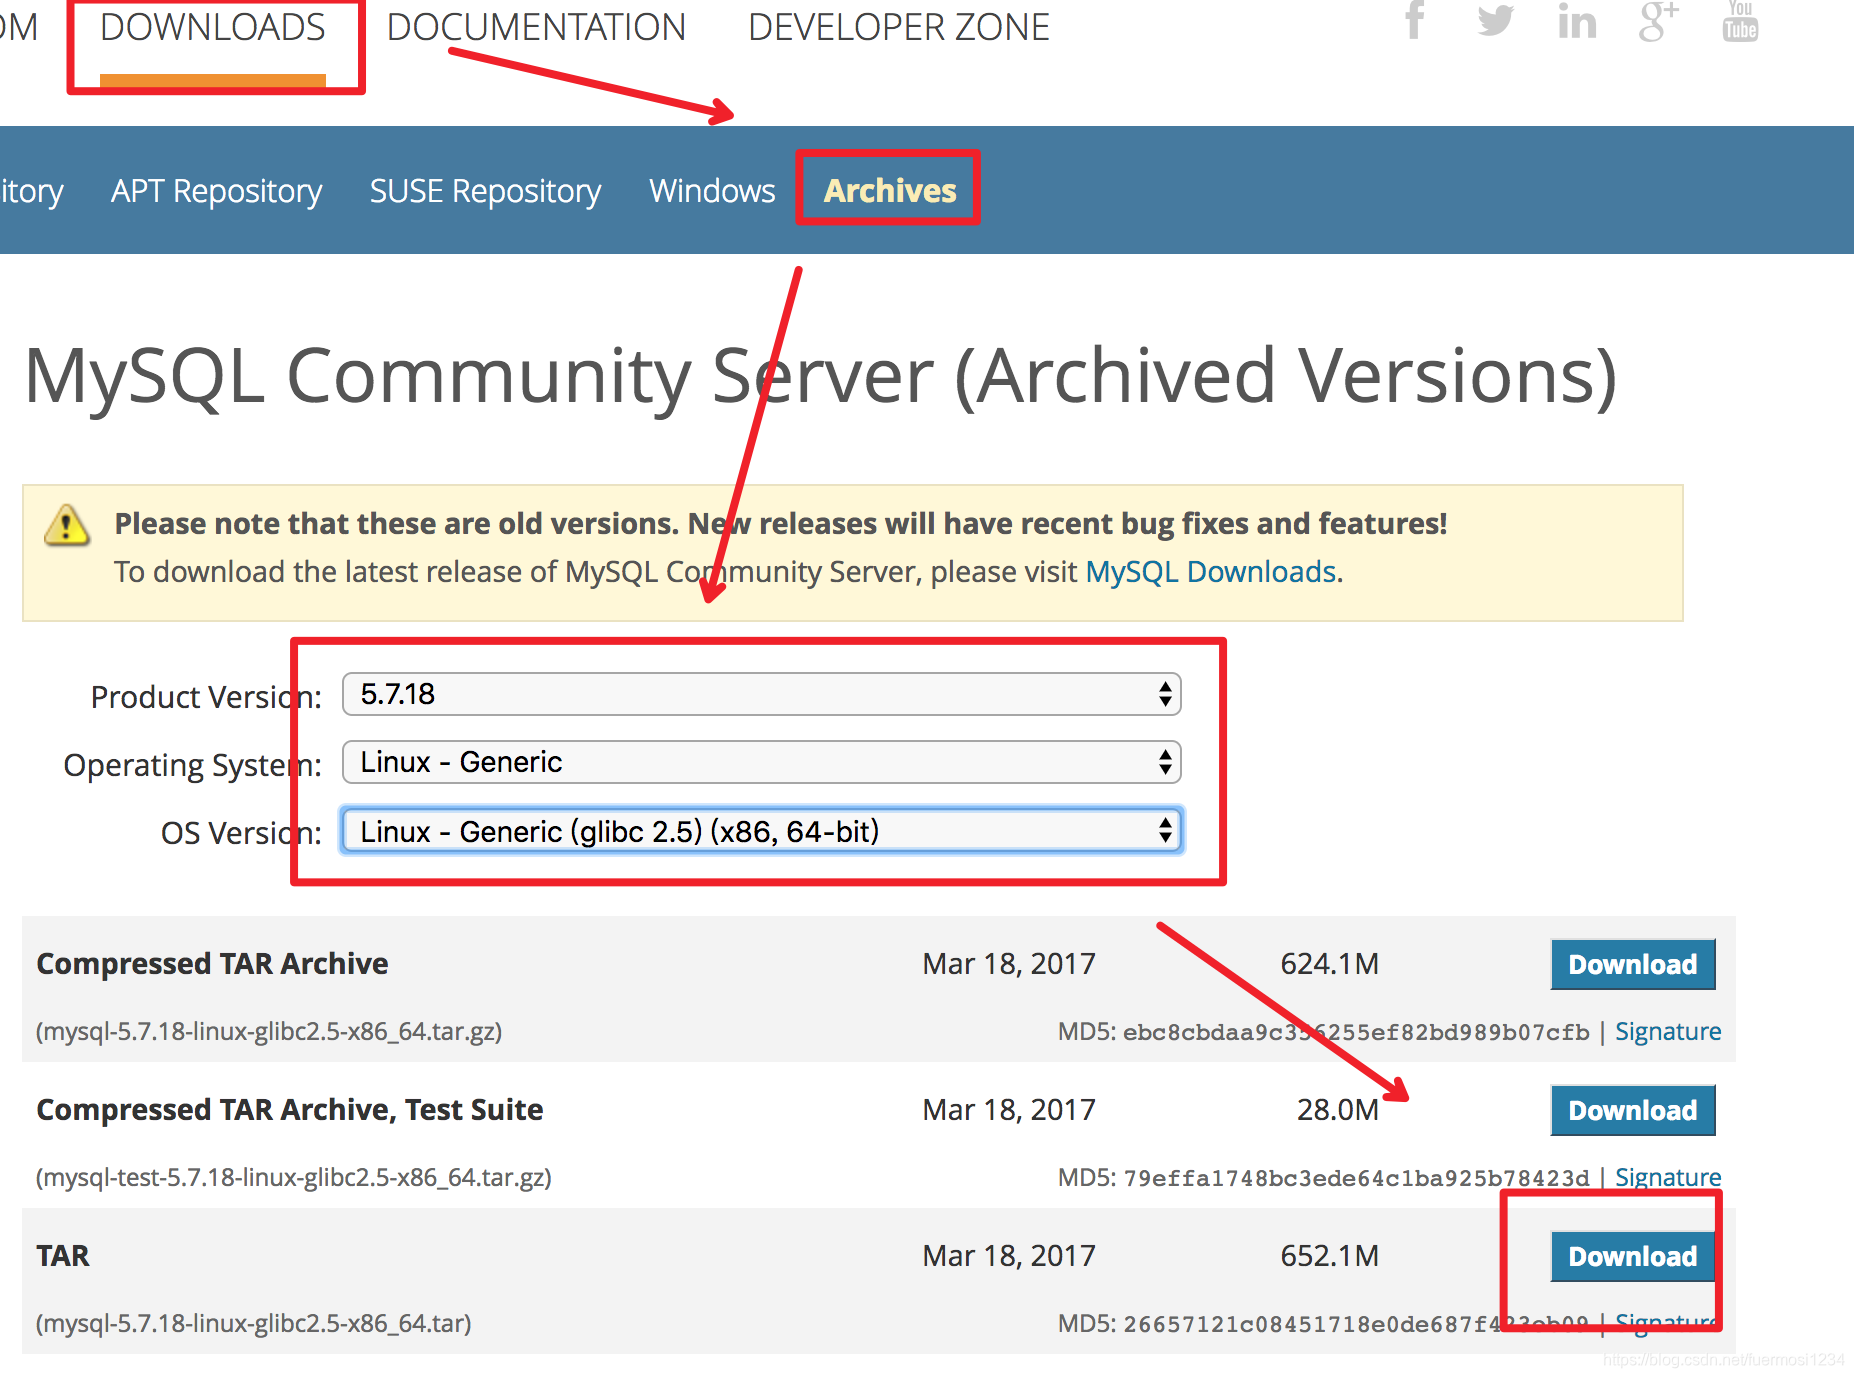Viewport: 1854px width, 1378px height.
Task: Open the Facebook social icon
Action: (x=1414, y=19)
